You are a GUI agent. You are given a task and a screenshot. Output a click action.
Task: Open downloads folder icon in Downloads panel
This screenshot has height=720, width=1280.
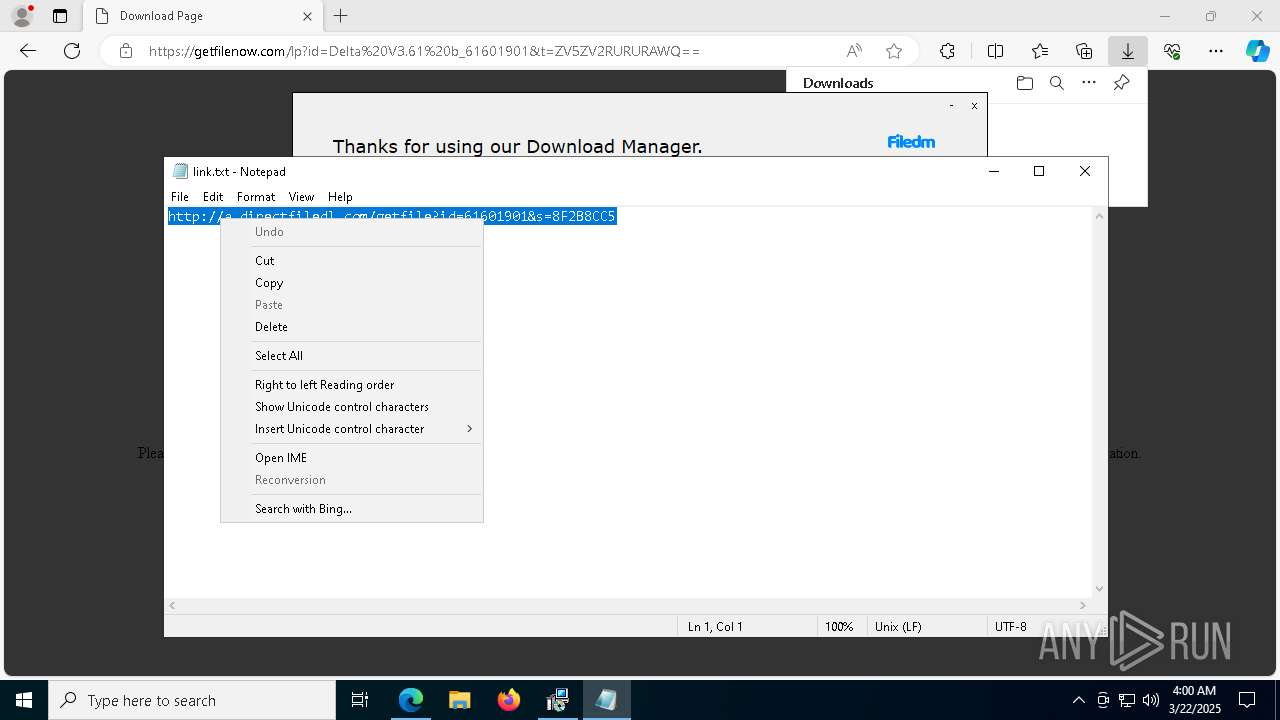[1024, 83]
